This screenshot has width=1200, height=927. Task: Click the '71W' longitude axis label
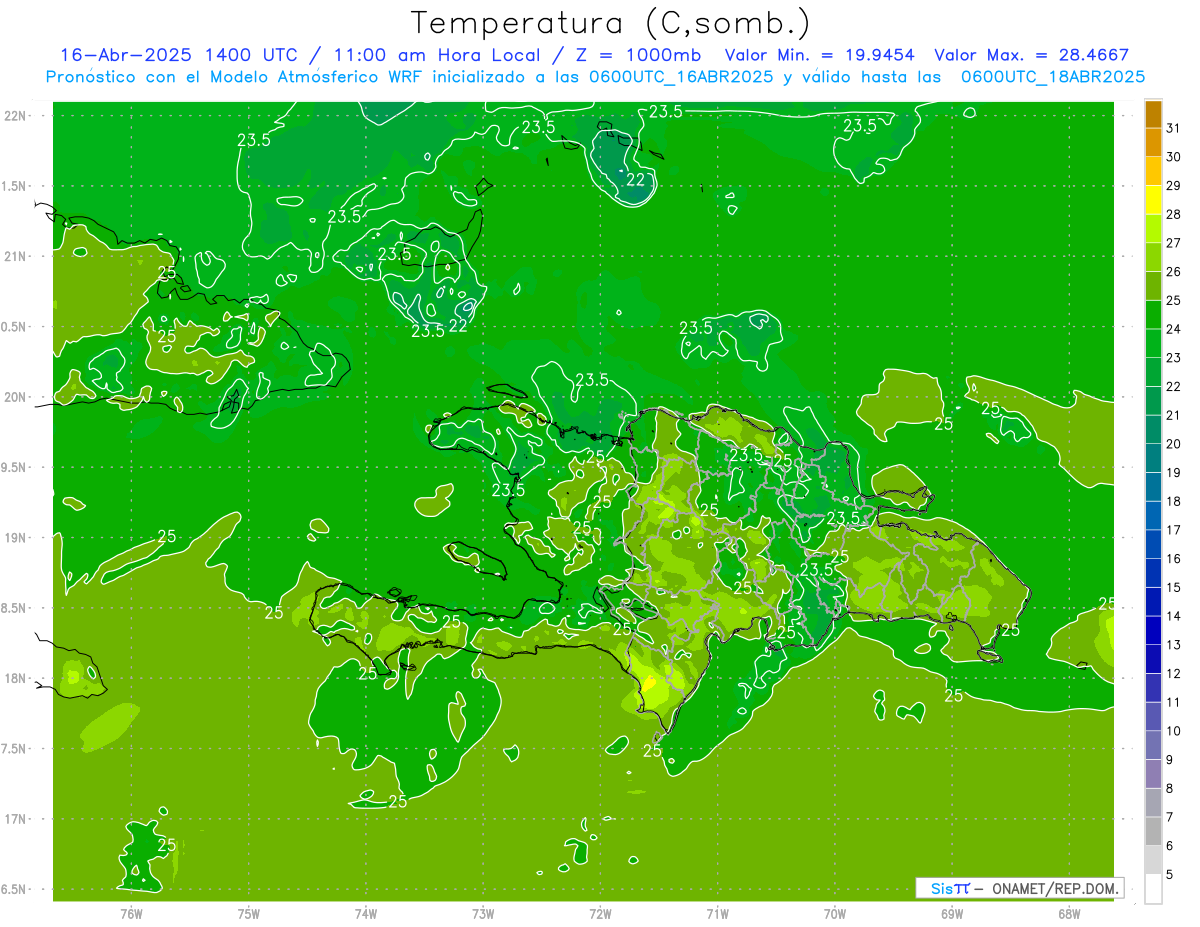(717, 914)
